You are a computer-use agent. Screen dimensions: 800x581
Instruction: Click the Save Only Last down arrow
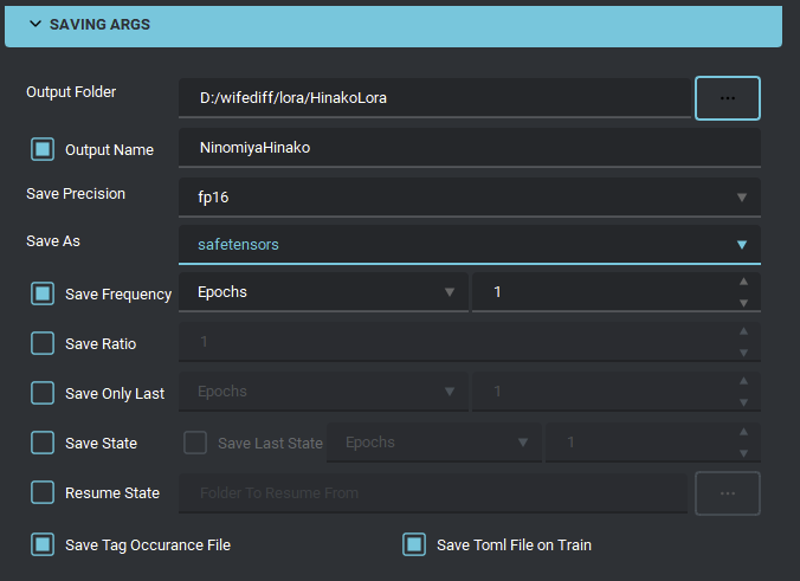pos(743,402)
